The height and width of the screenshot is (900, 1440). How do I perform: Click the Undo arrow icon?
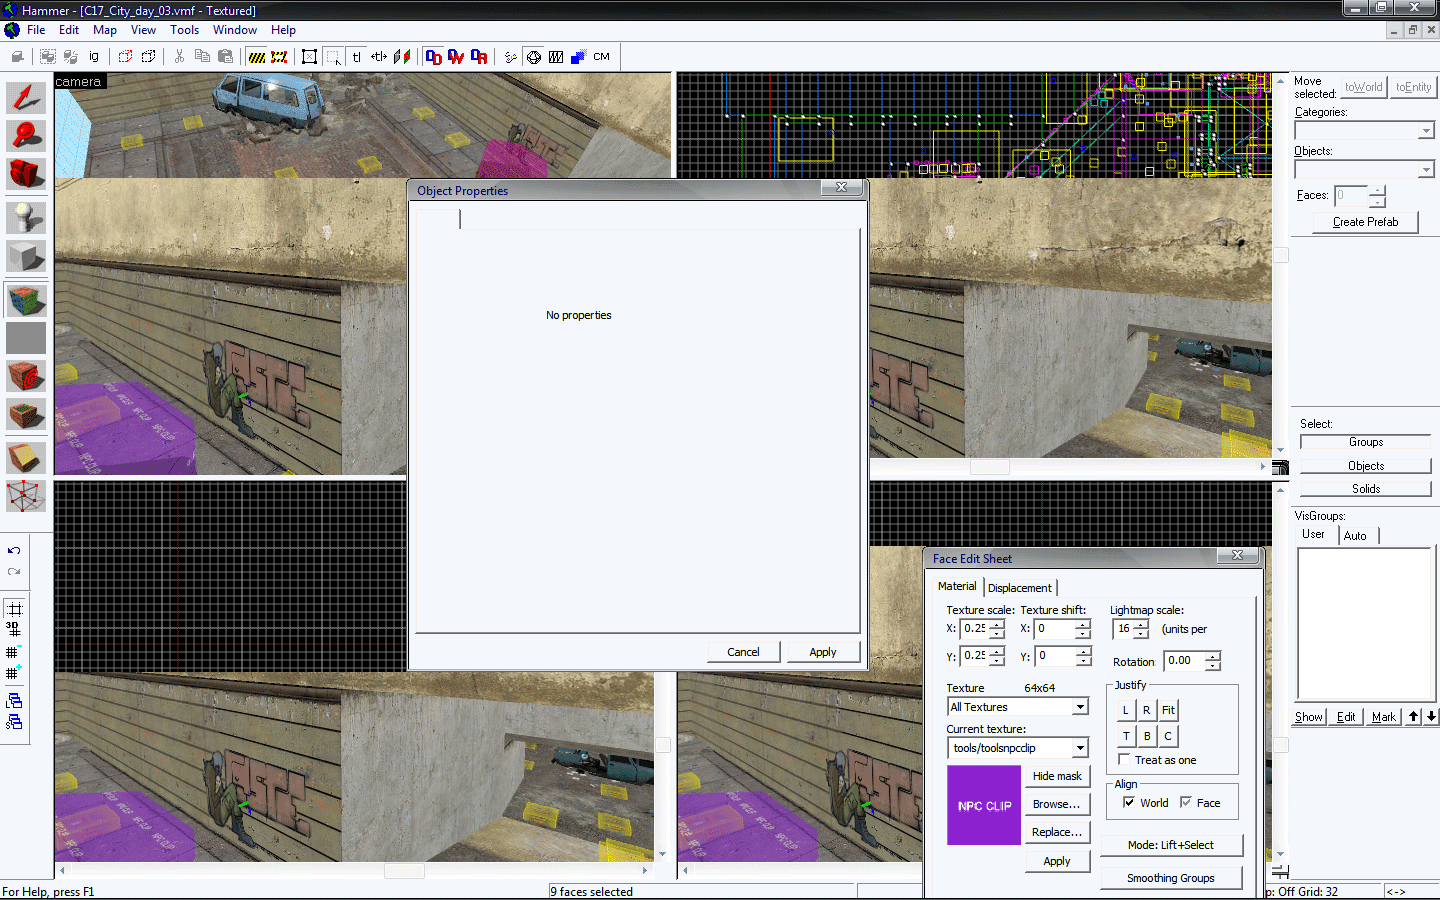point(14,551)
